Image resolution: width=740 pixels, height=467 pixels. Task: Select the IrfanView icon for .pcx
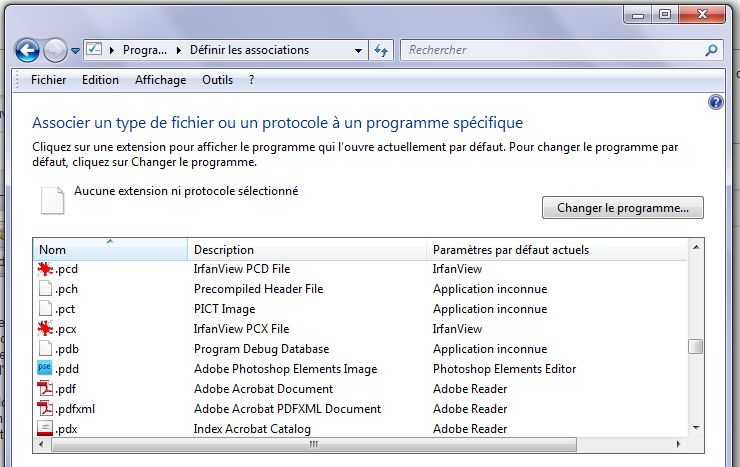44,329
